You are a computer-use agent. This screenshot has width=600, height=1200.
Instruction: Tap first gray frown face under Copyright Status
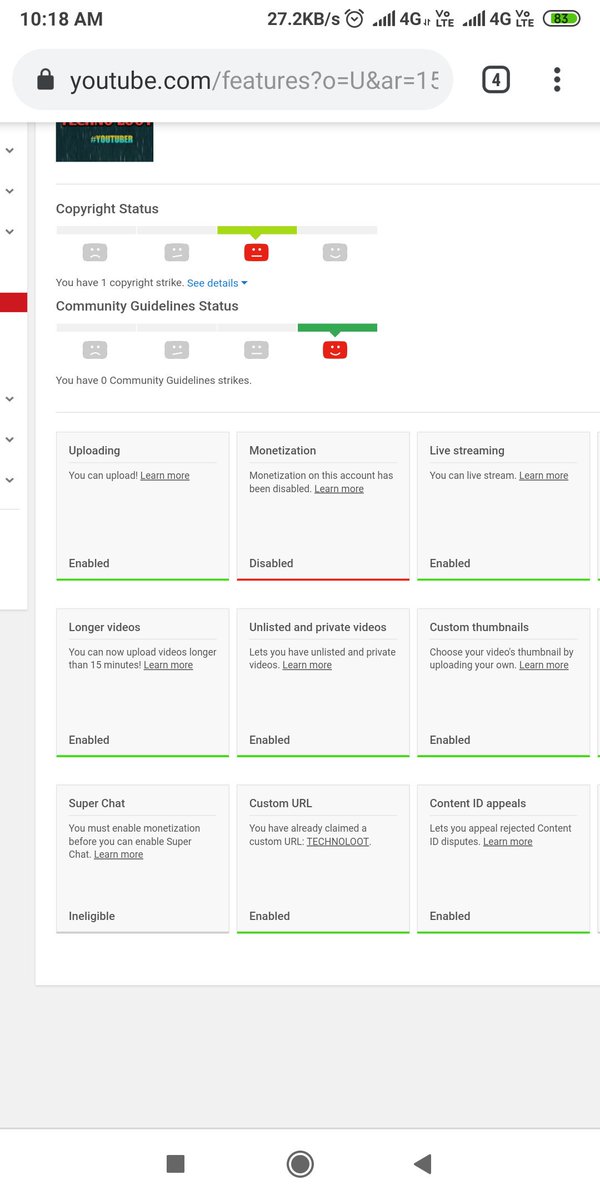tap(95, 253)
